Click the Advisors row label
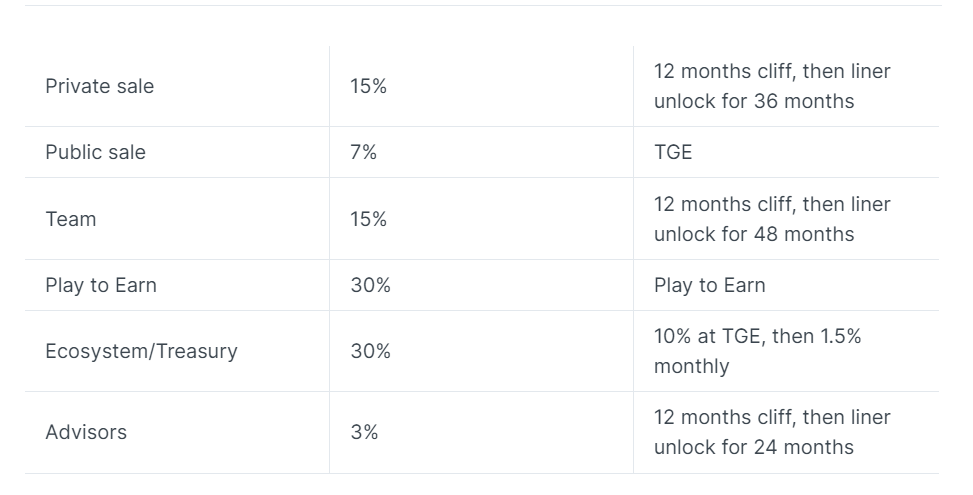This screenshot has height=495, width=973. click(86, 432)
